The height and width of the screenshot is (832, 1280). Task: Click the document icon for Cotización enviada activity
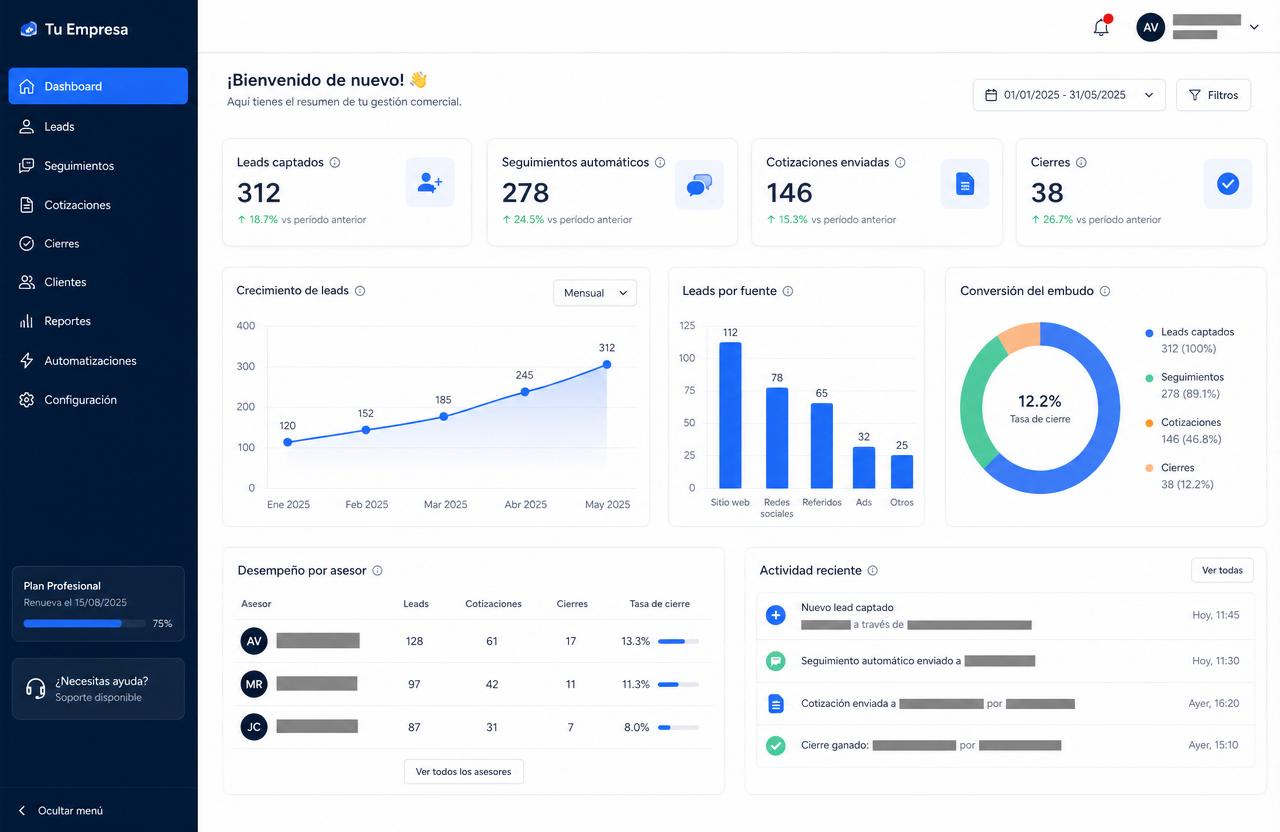(x=775, y=703)
